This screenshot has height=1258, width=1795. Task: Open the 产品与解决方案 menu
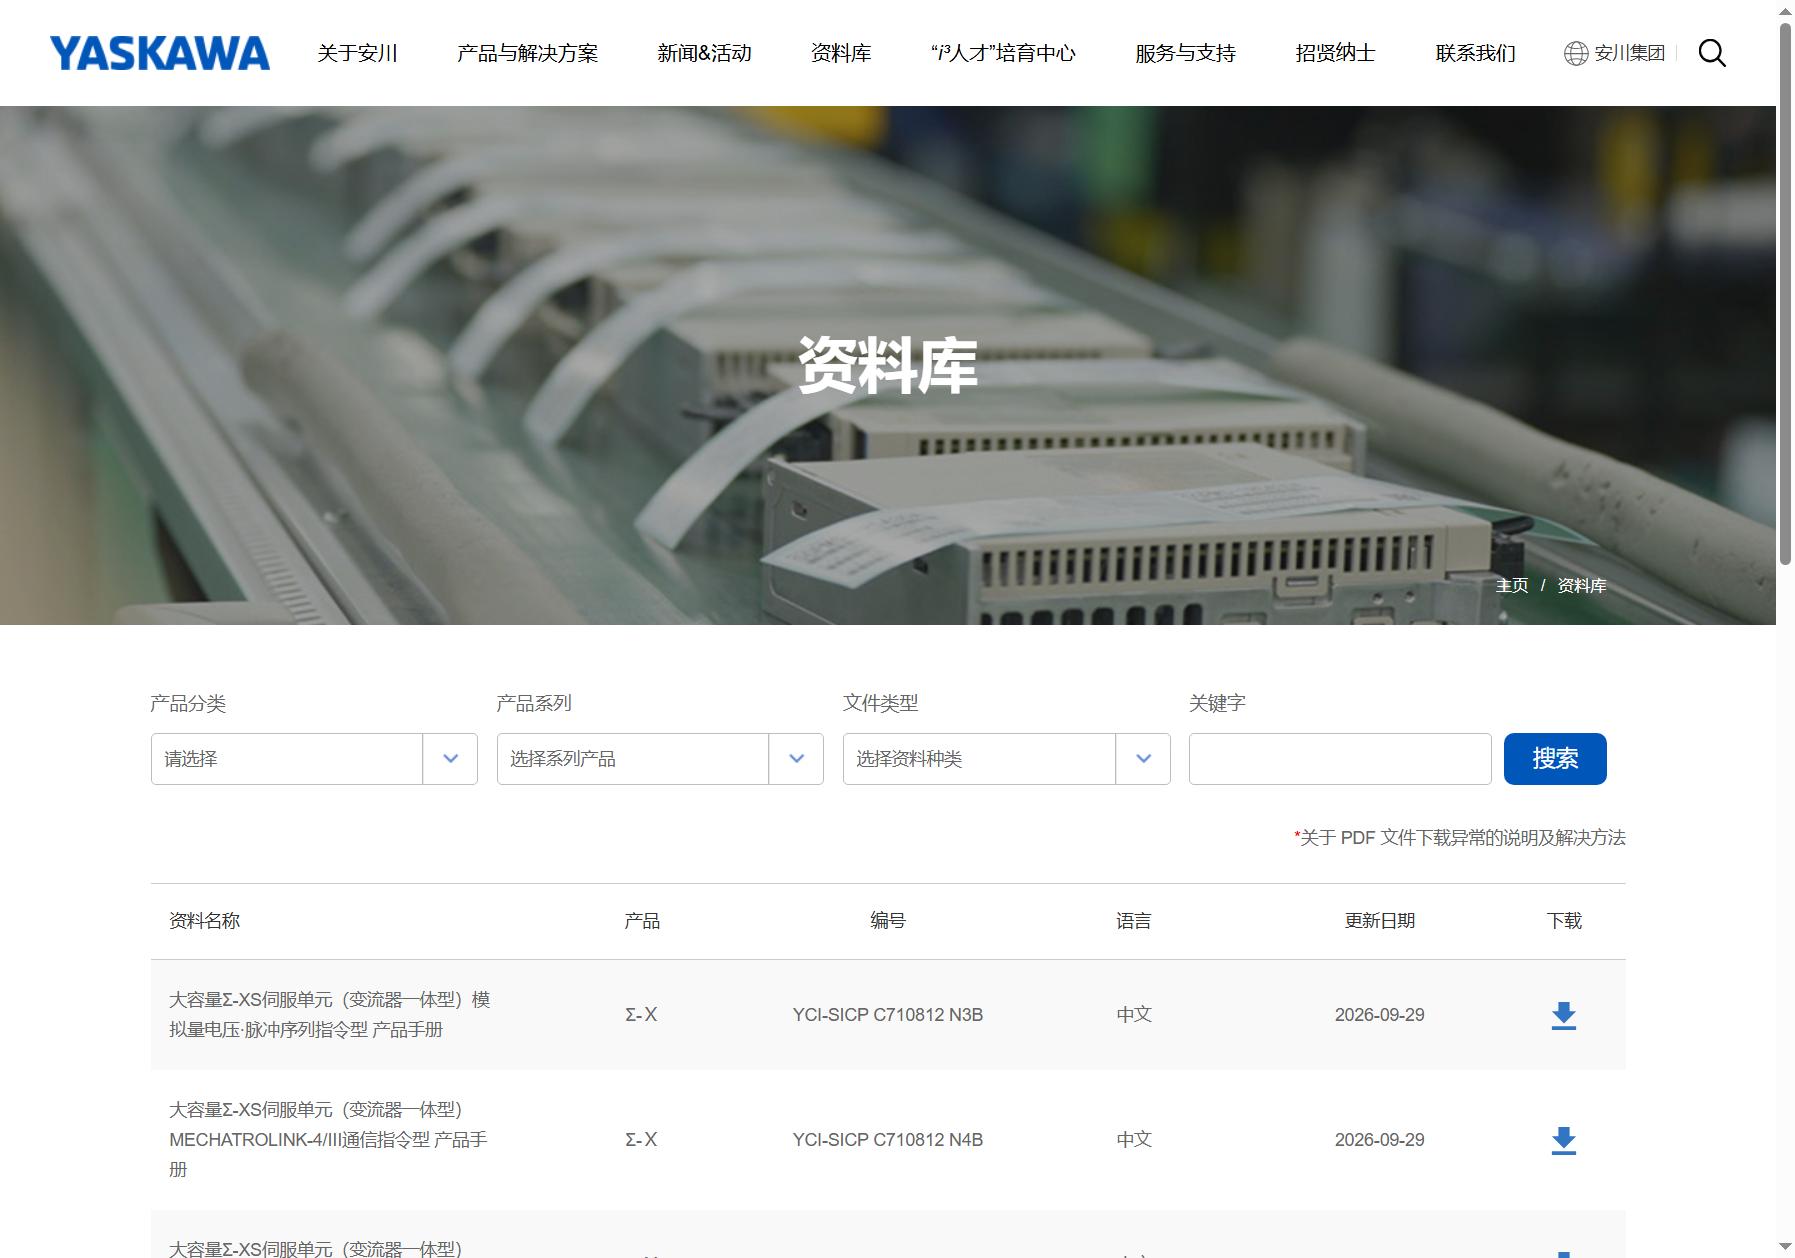click(527, 53)
